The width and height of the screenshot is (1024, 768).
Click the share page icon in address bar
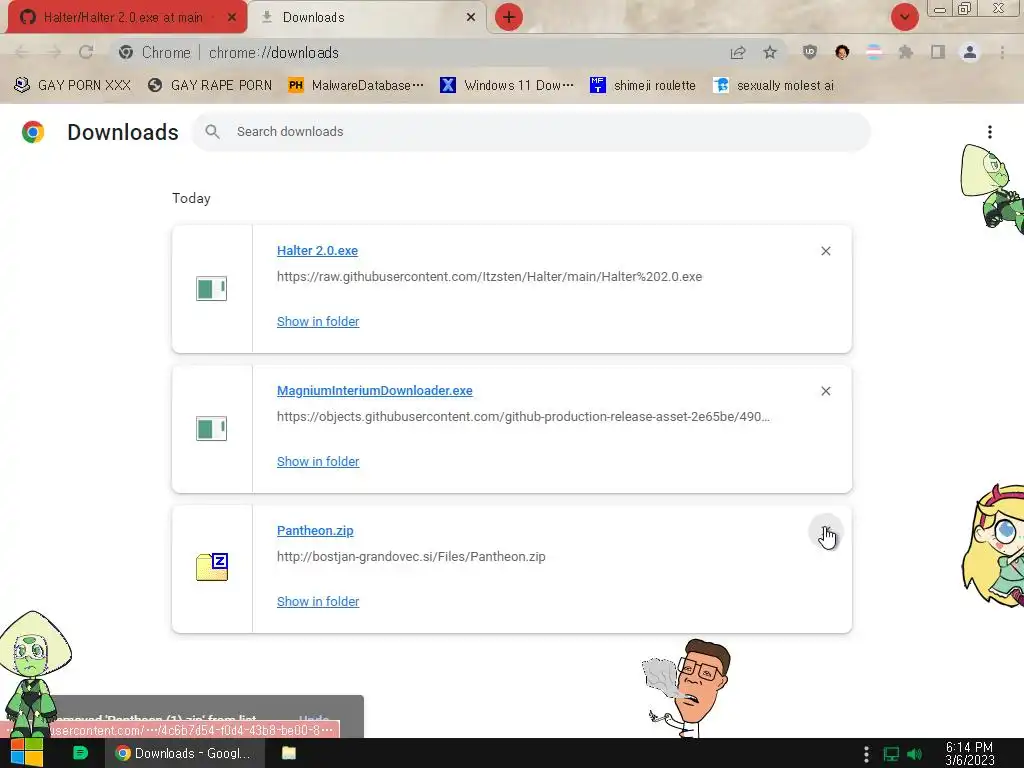738,53
